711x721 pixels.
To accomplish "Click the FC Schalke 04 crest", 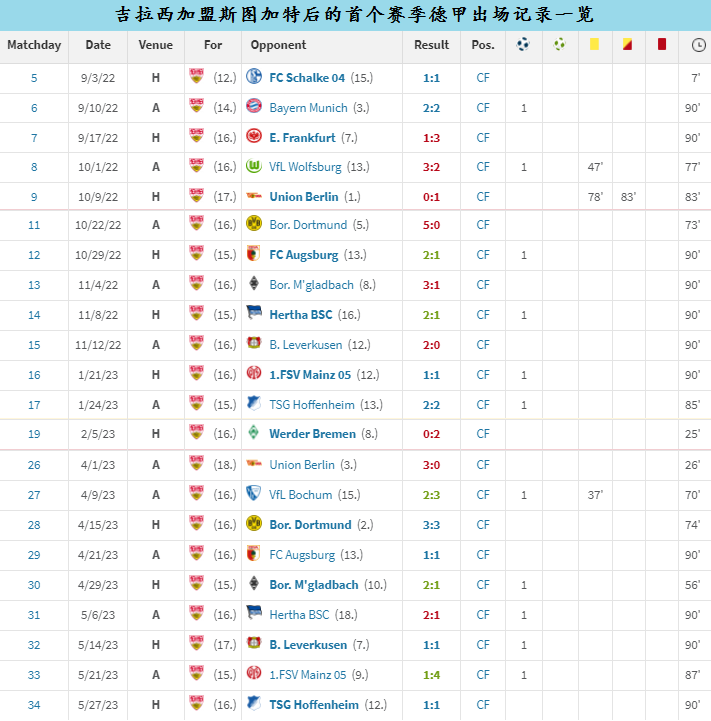I will [x=254, y=77].
